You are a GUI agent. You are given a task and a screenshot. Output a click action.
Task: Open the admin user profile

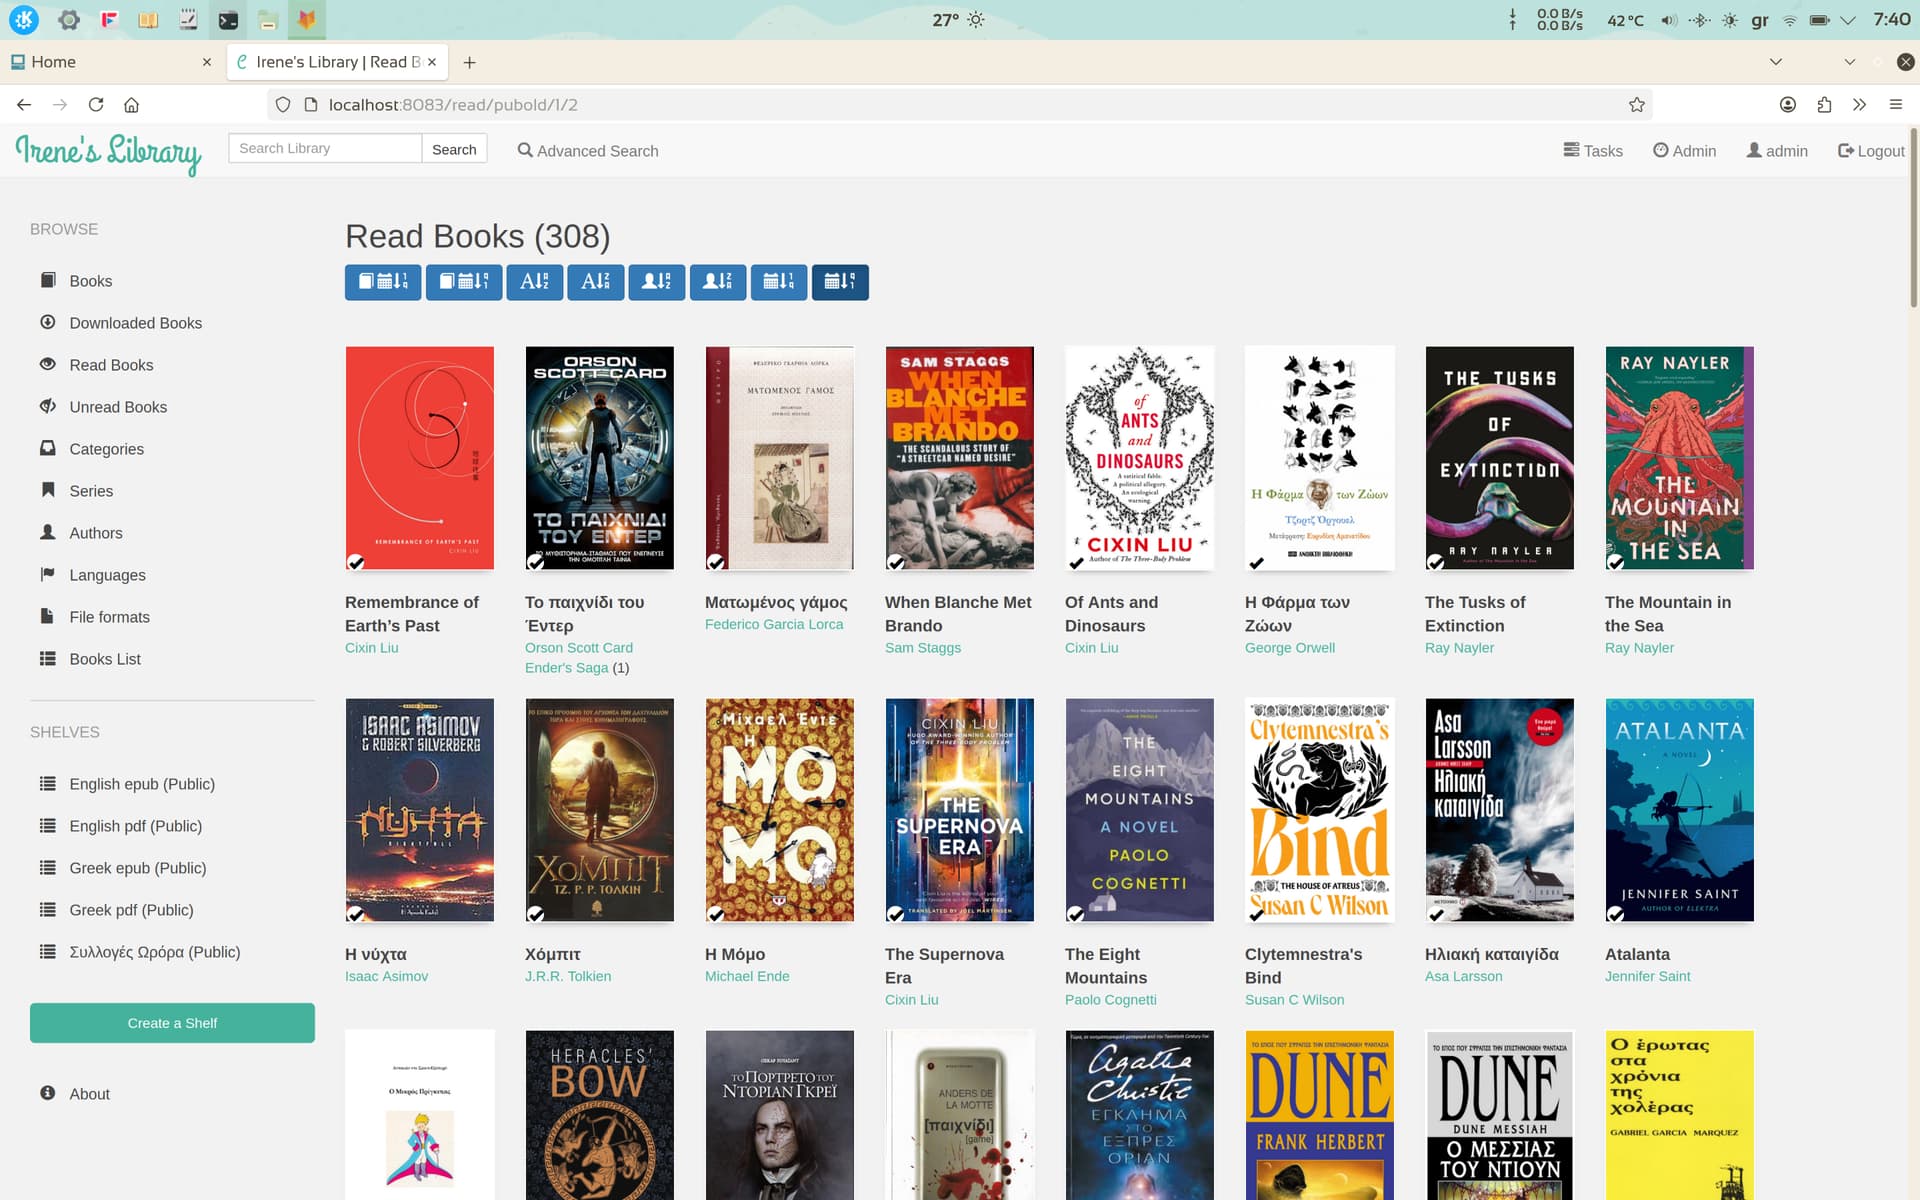[x=1777, y=150]
